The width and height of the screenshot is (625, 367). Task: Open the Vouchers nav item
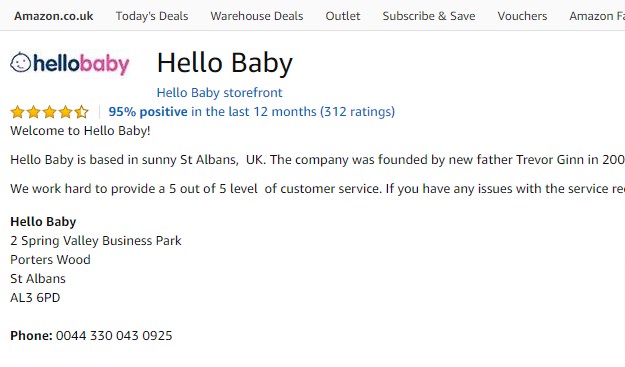(522, 16)
